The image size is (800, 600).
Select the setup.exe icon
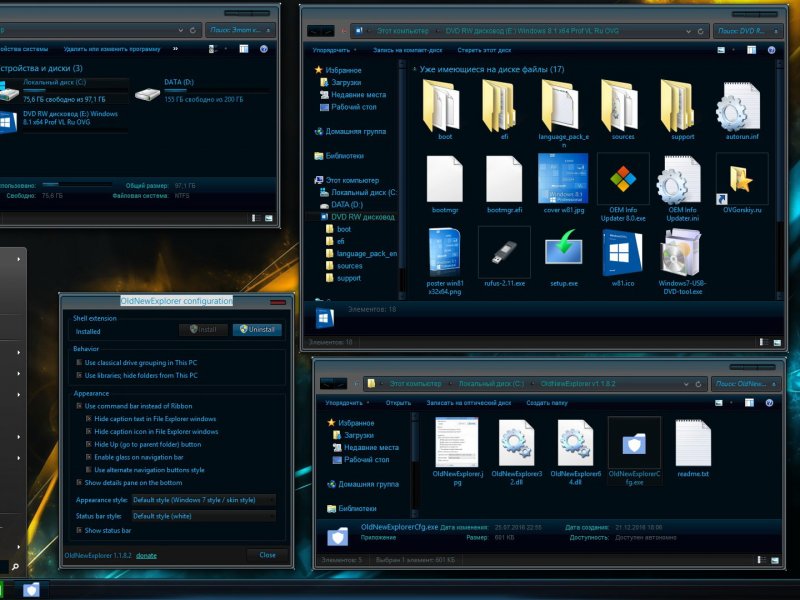563,248
